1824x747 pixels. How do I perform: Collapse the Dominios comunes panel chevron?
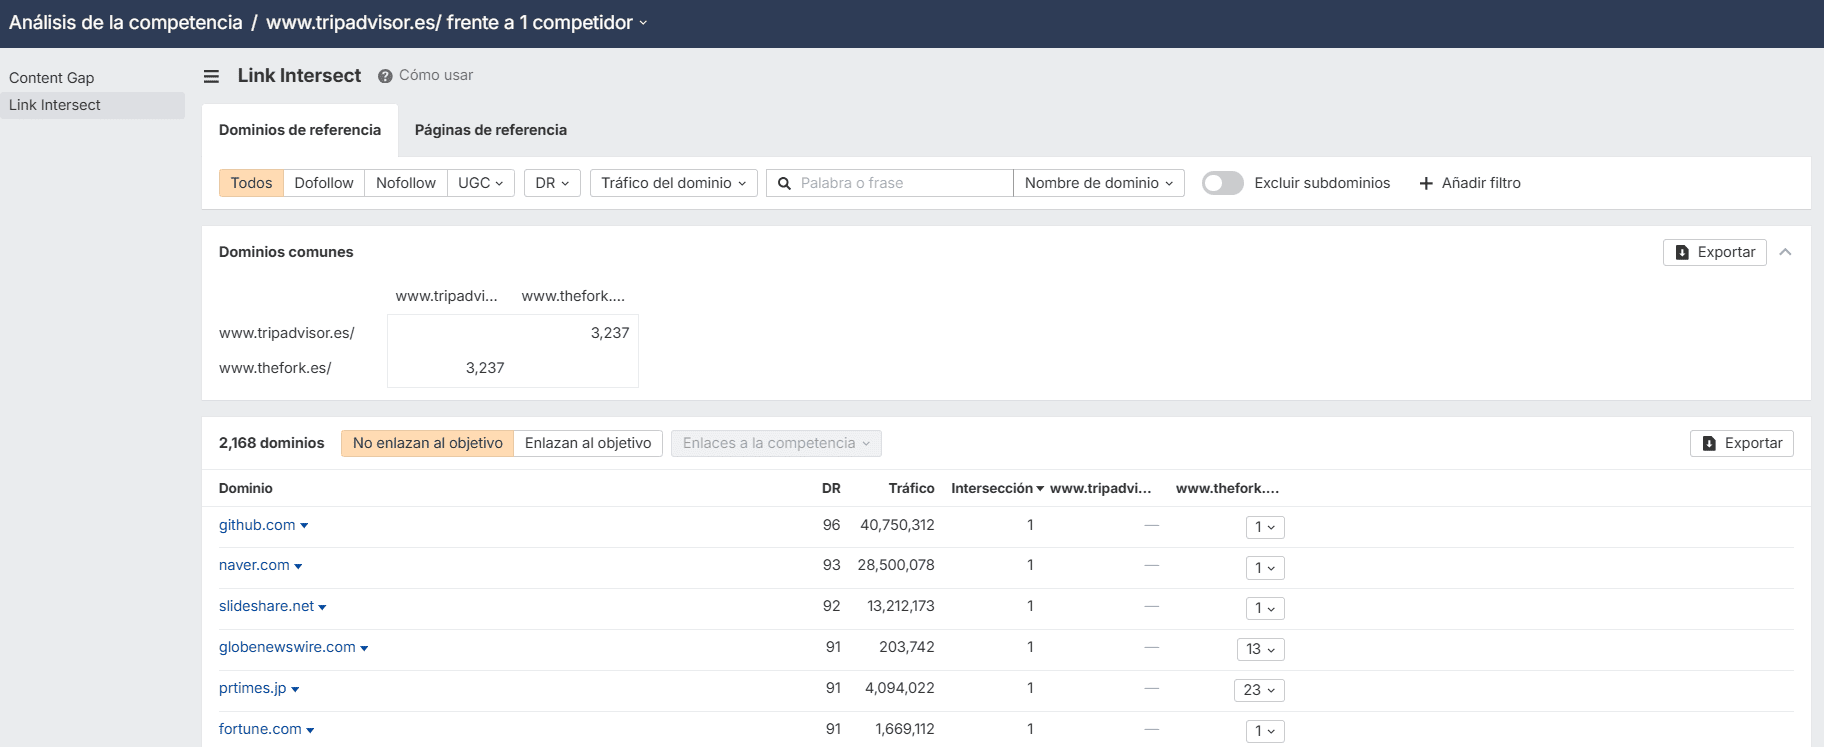click(1785, 252)
